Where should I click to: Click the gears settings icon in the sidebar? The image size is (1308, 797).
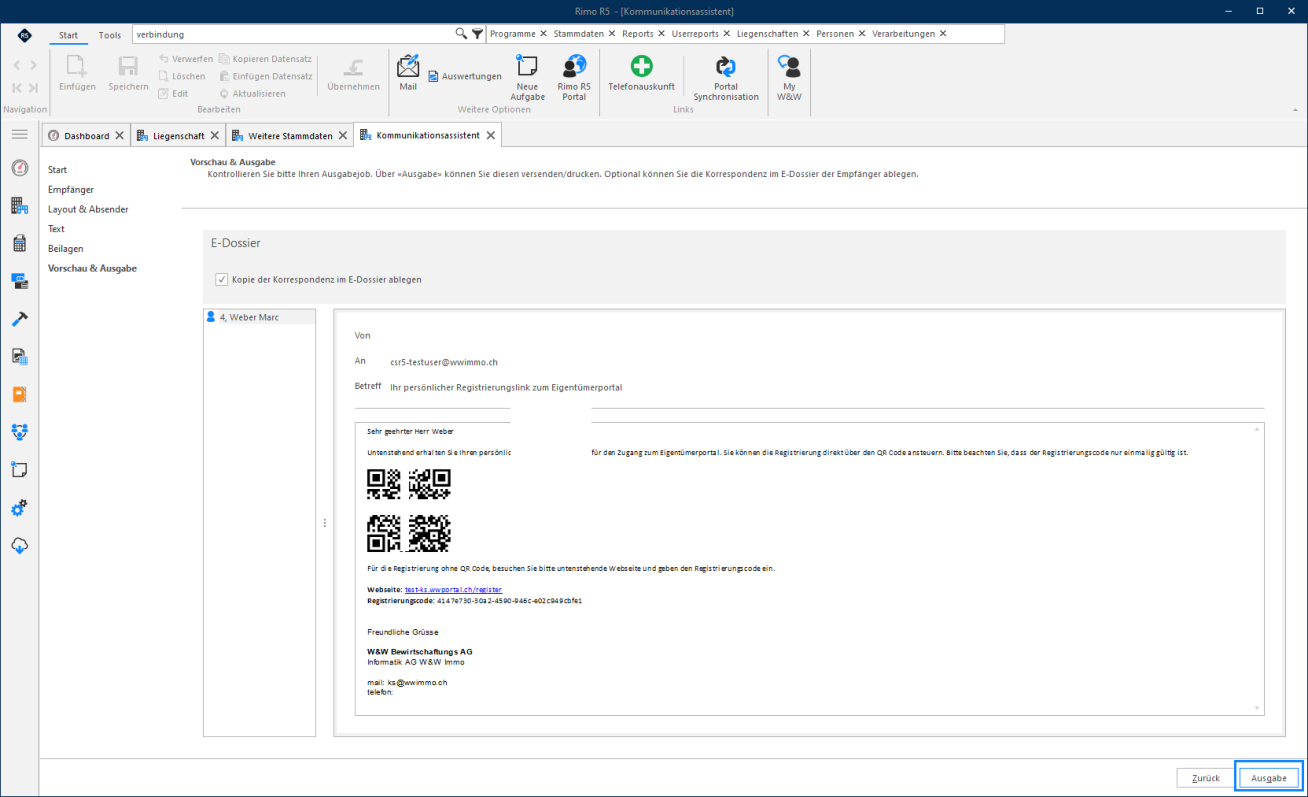19,508
